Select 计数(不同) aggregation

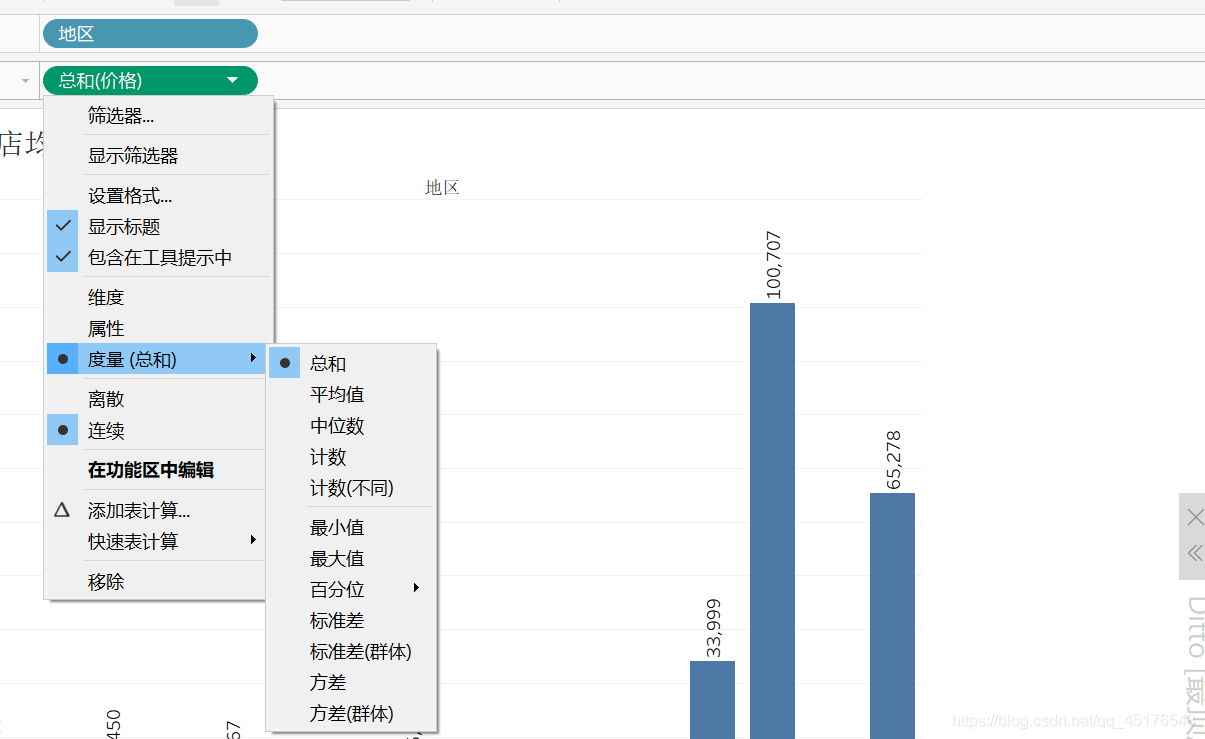(x=351, y=488)
